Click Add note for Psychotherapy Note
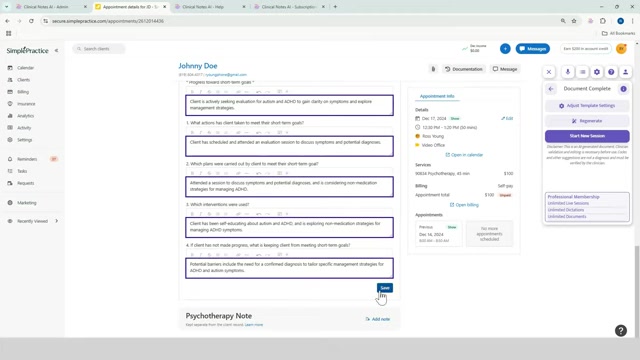This screenshot has height=360, width=640. click(378, 319)
